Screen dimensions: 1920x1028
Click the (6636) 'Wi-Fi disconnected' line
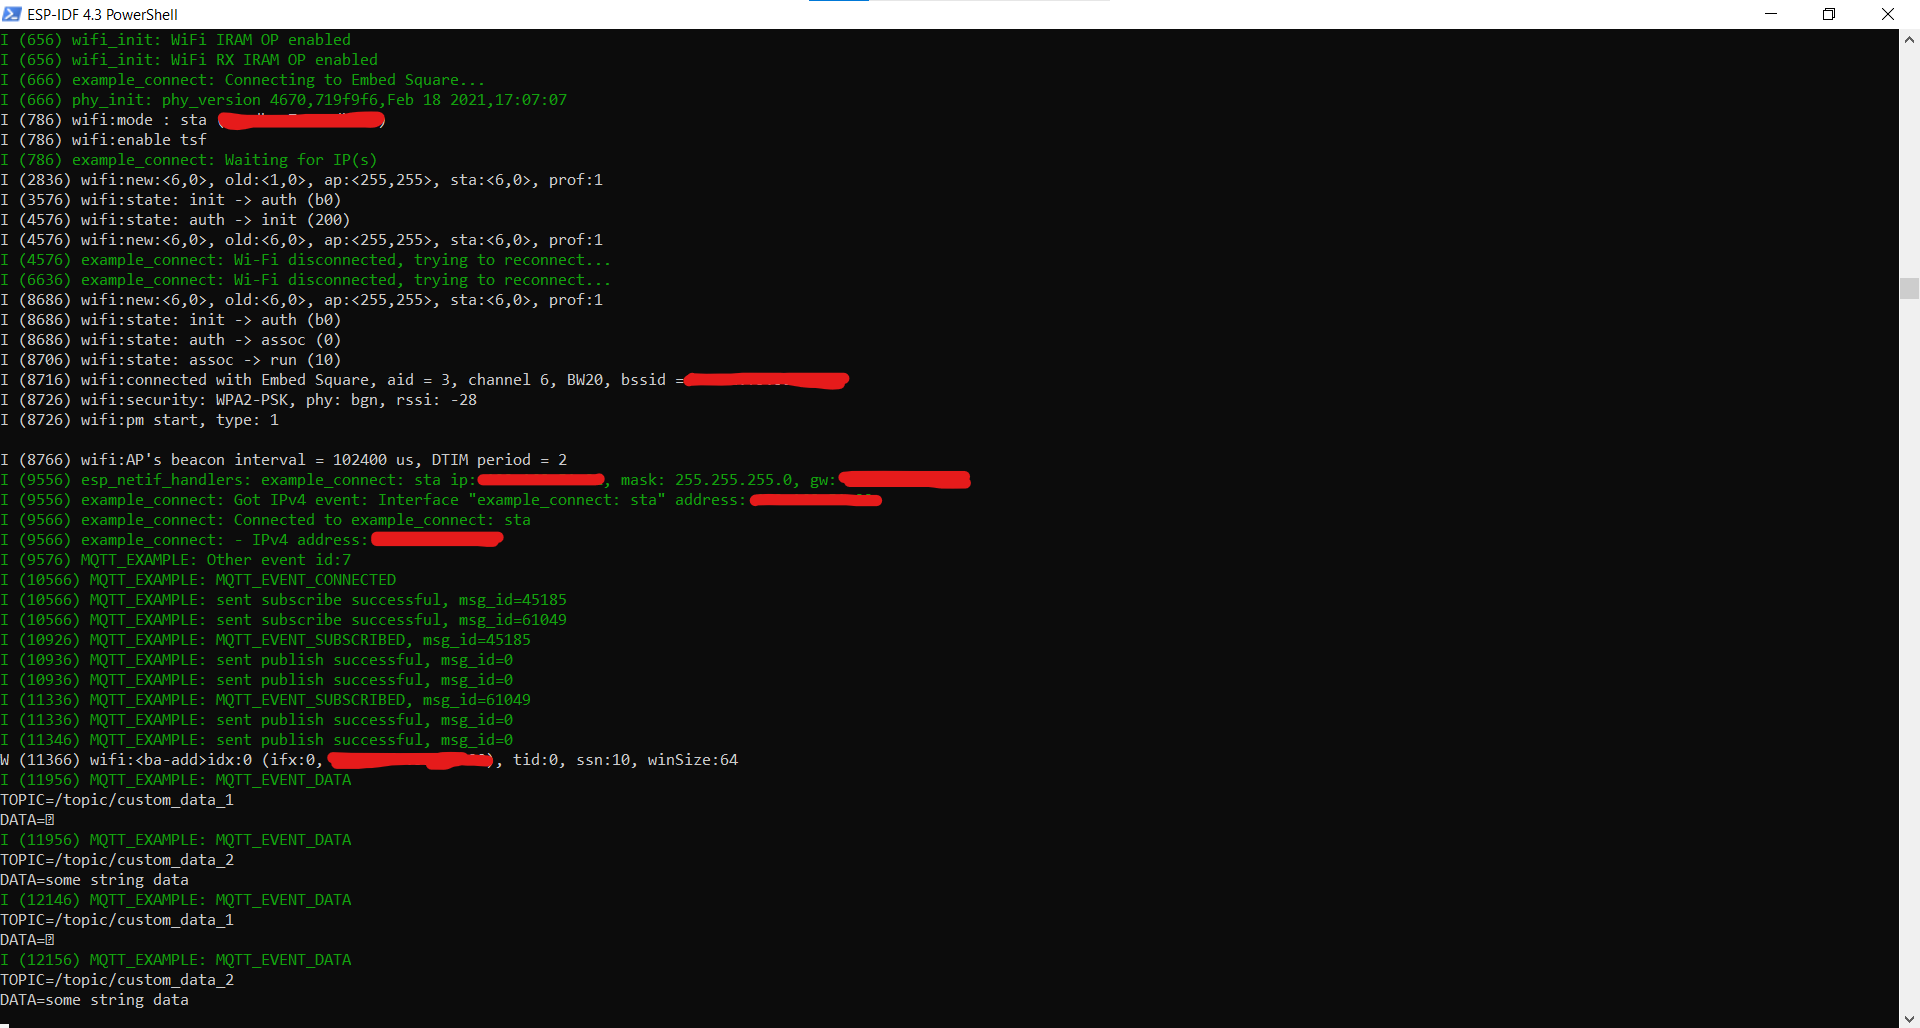point(305,280)
